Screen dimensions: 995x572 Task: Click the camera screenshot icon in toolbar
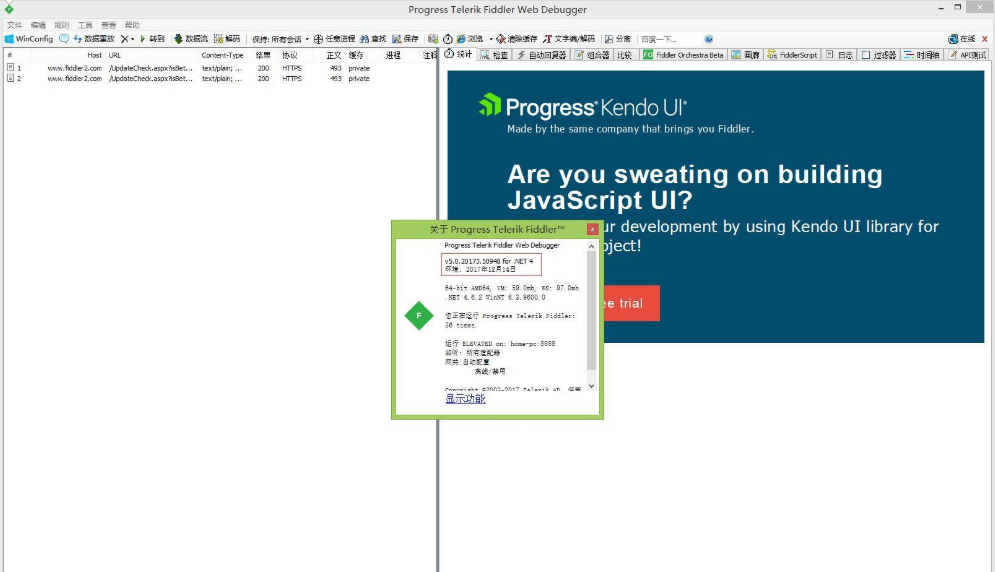433,39
